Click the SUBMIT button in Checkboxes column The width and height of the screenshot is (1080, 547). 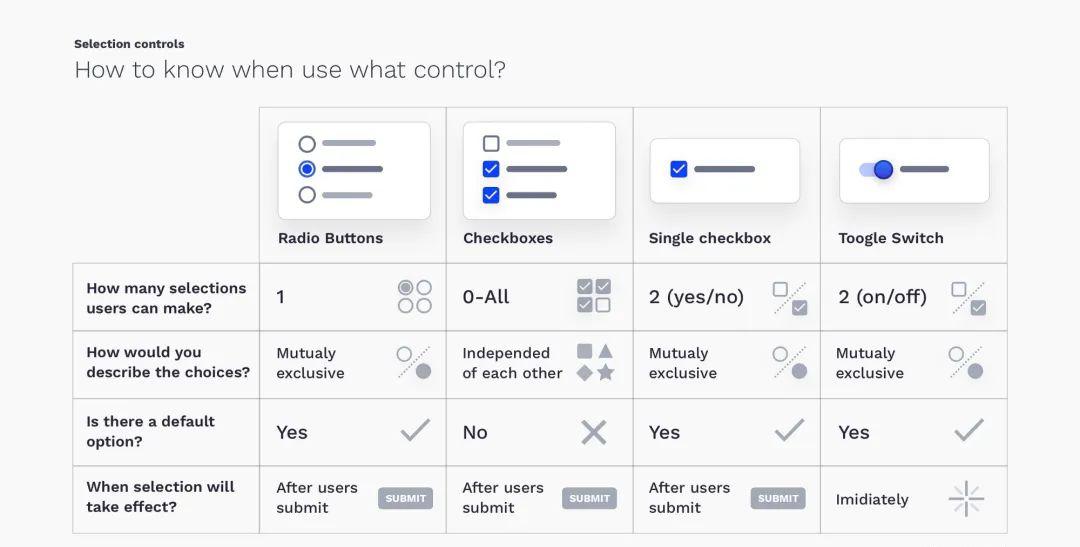coord(590,498)
